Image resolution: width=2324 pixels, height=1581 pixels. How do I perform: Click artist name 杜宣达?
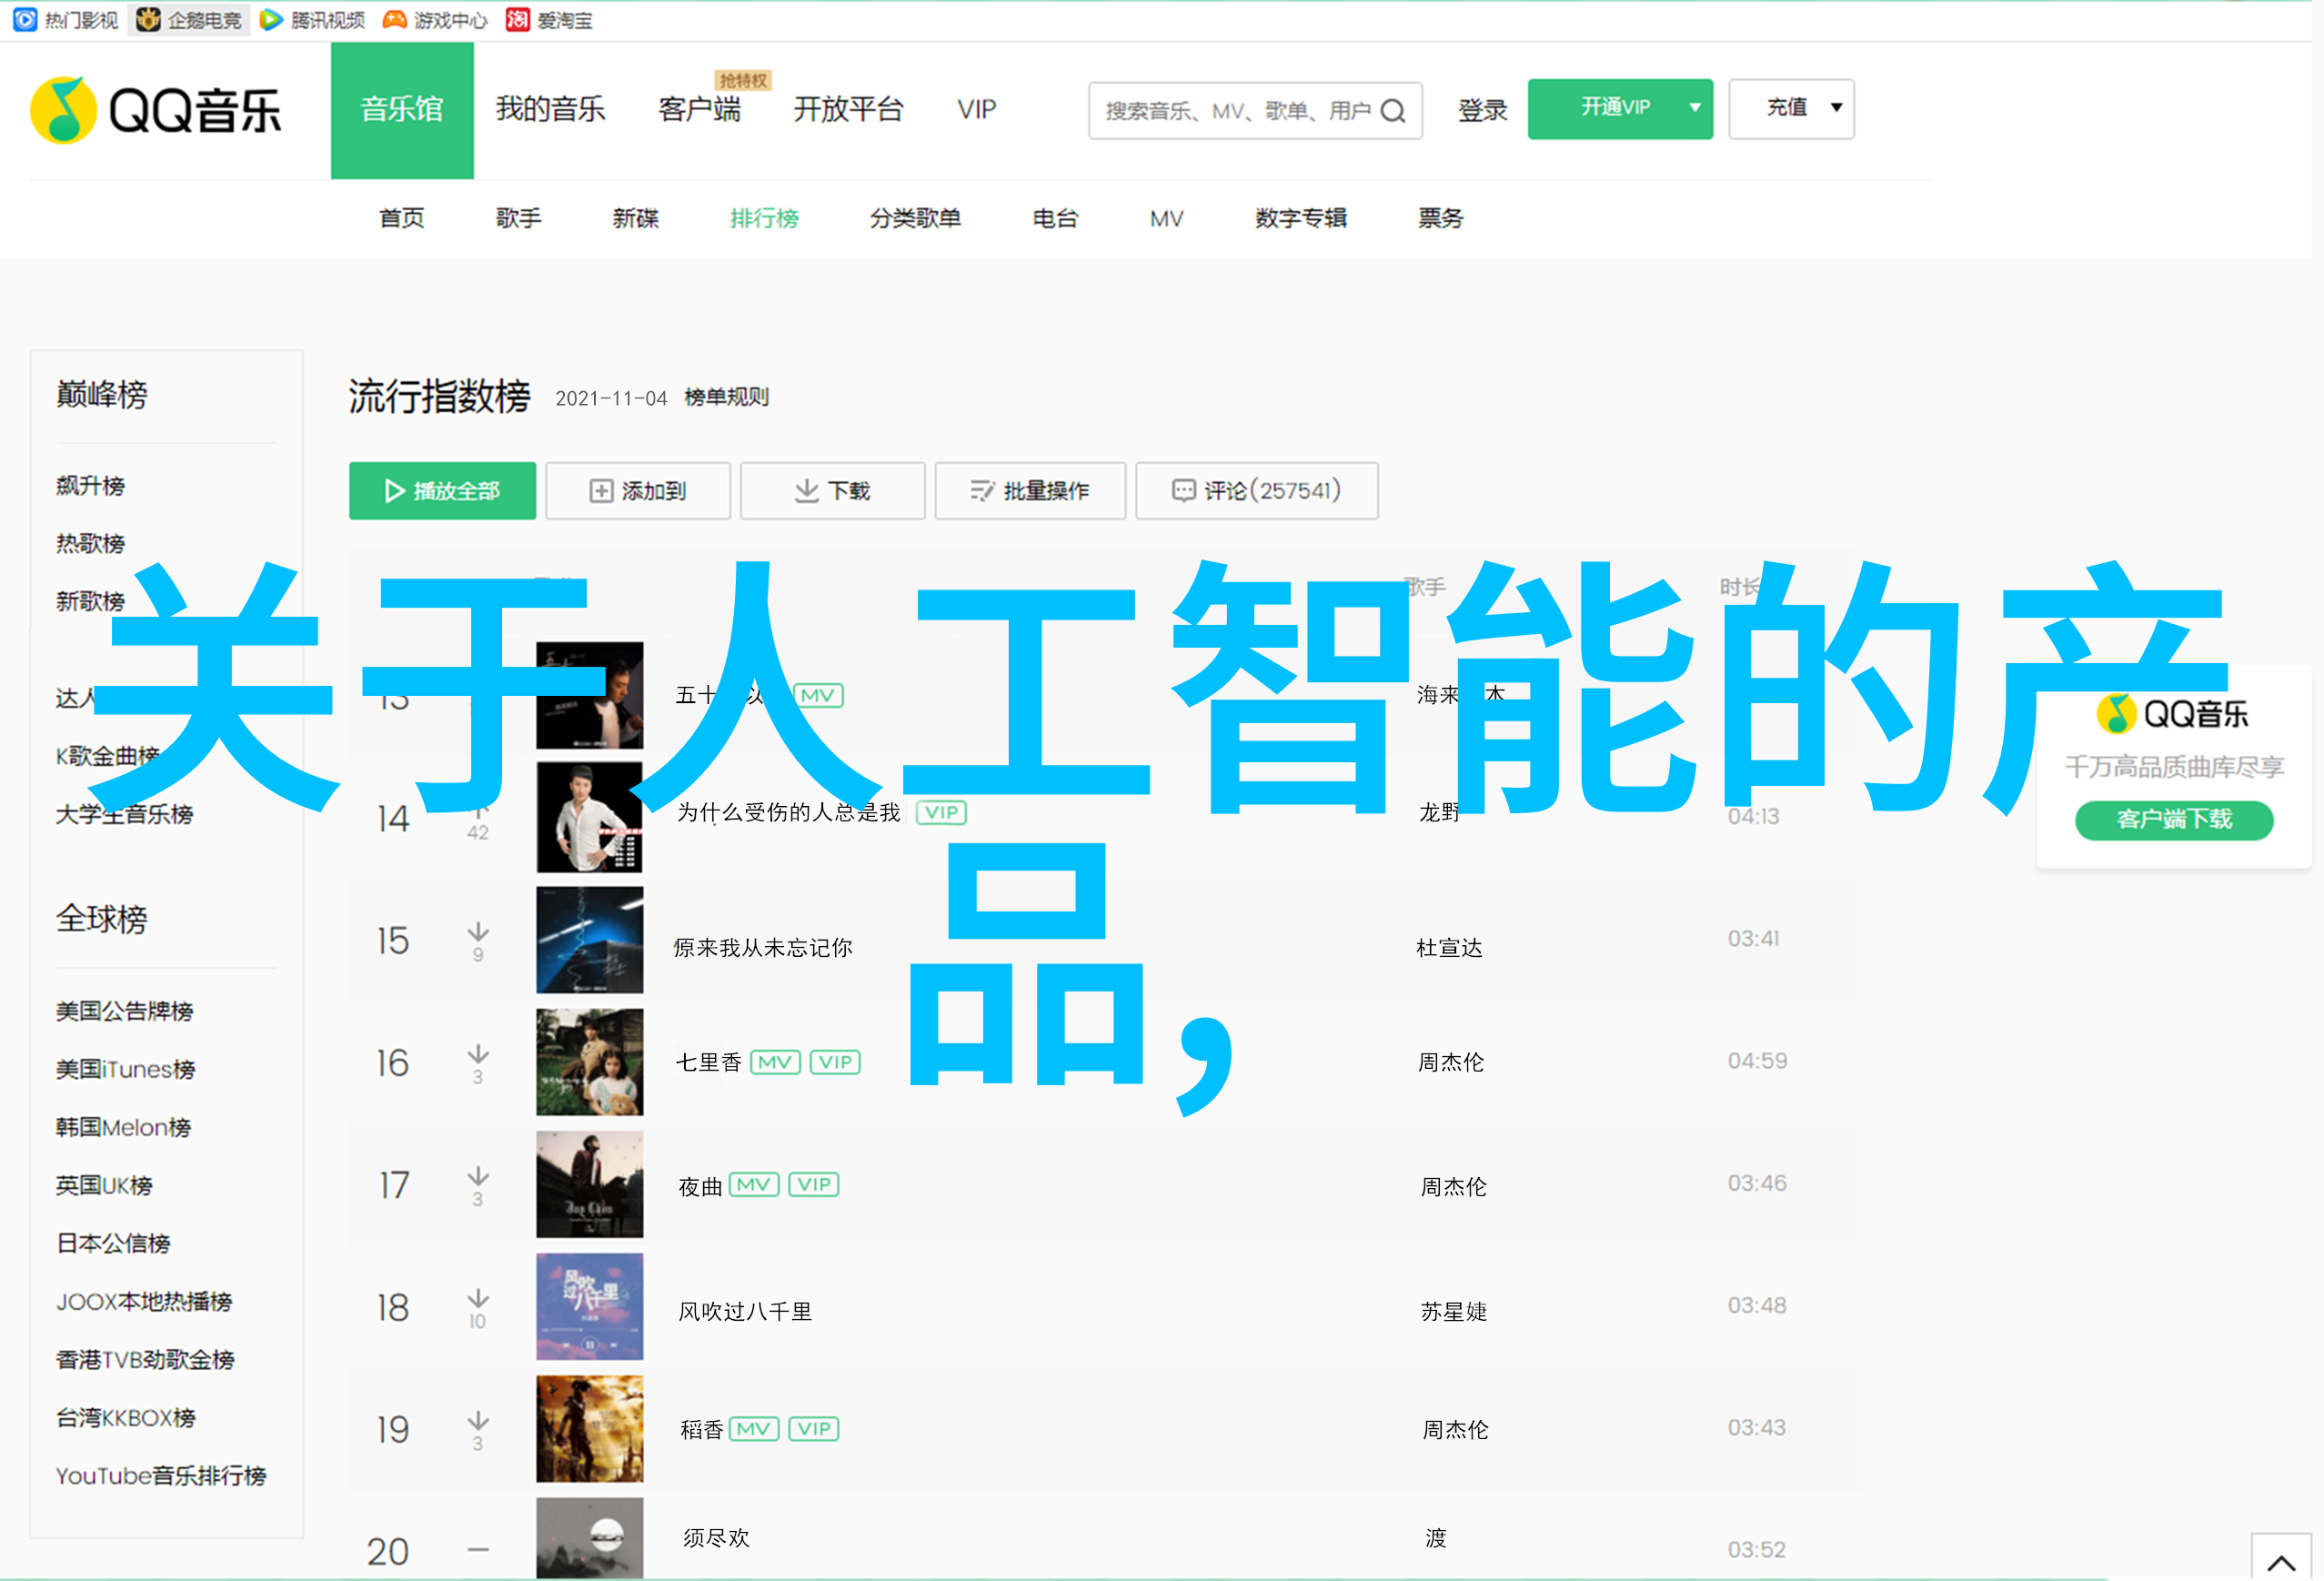point(1449,948)
